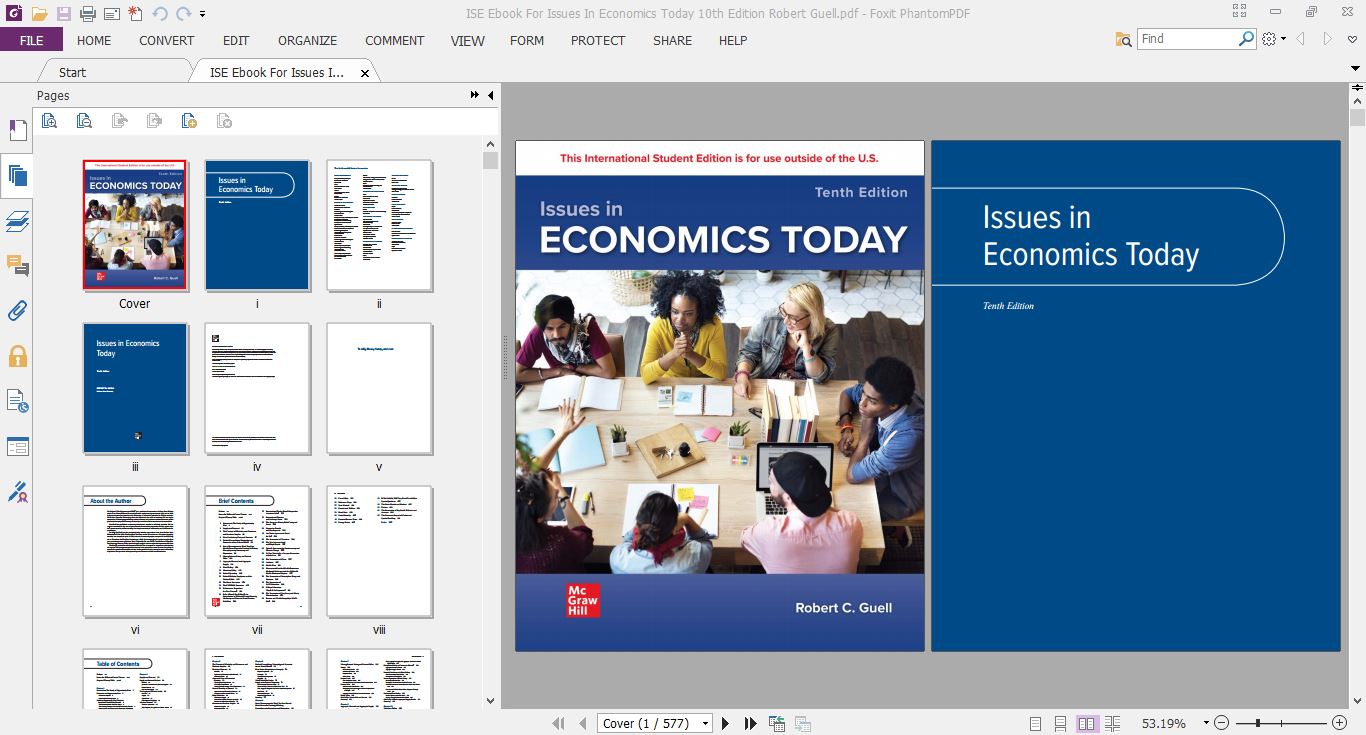Image resolution: width=1366 pixels, height=735 pixels.
Task: Switch to the VIEW ribbon tab
Action: (x=467, y=41)
